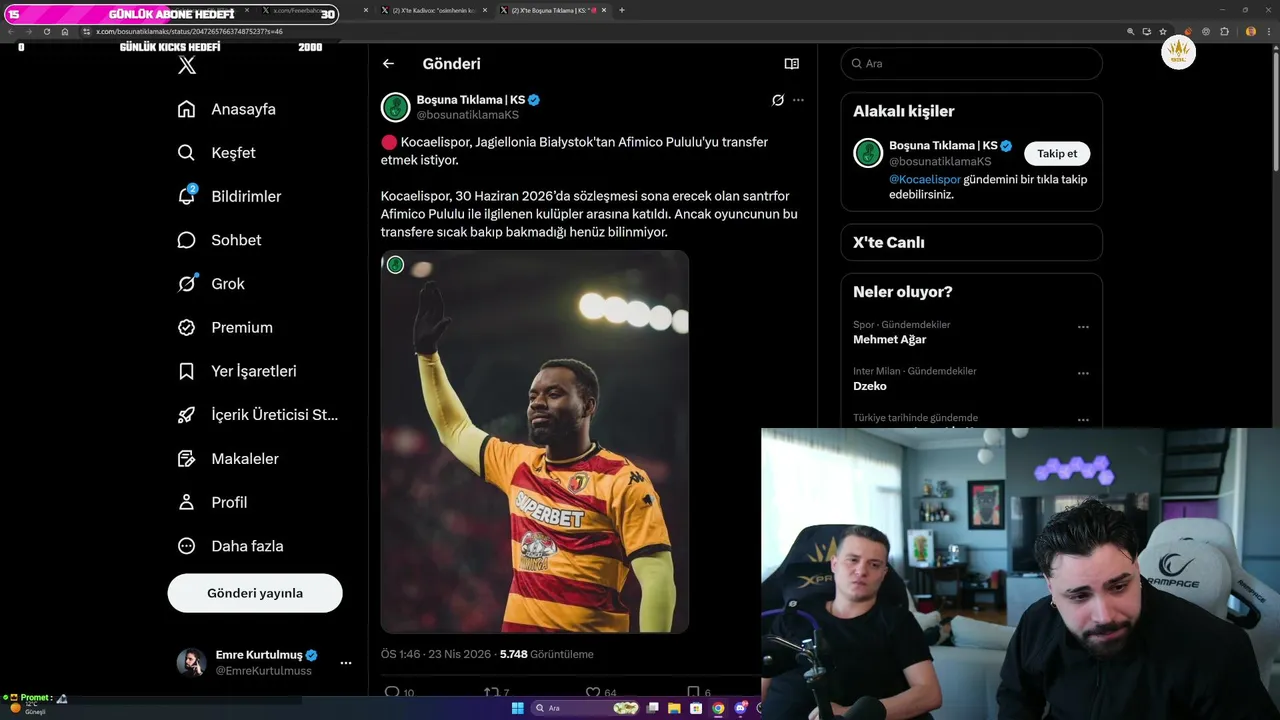Reply to the post via comment icon
The width and height of the screenshot is (1280, 720).
pyautogui.click(x=392, y=692)
